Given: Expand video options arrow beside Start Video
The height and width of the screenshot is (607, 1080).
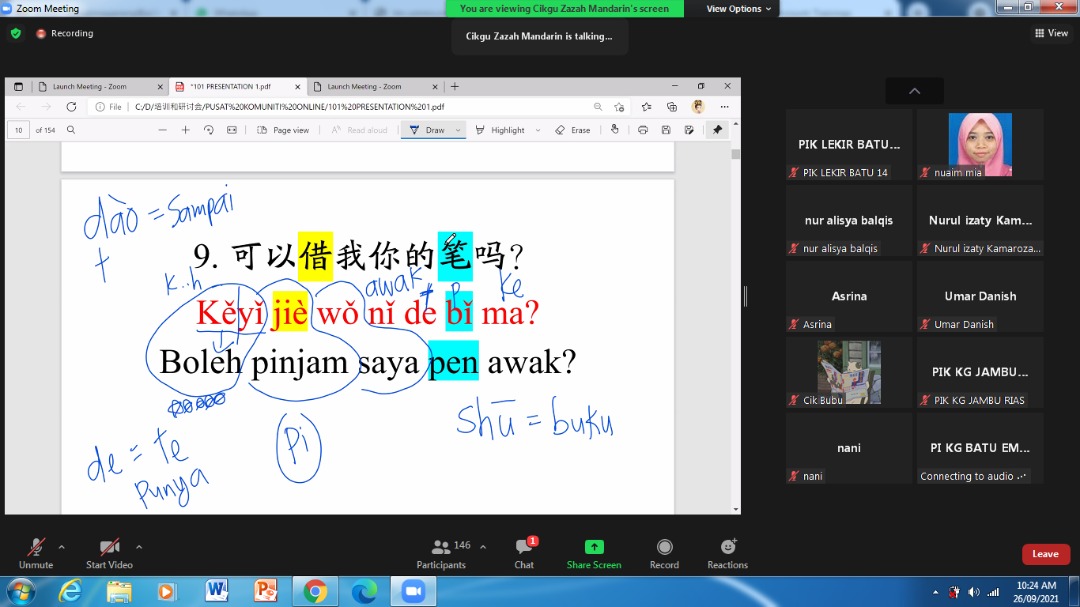Looking at the screenshot, I should tap(139, 547).
